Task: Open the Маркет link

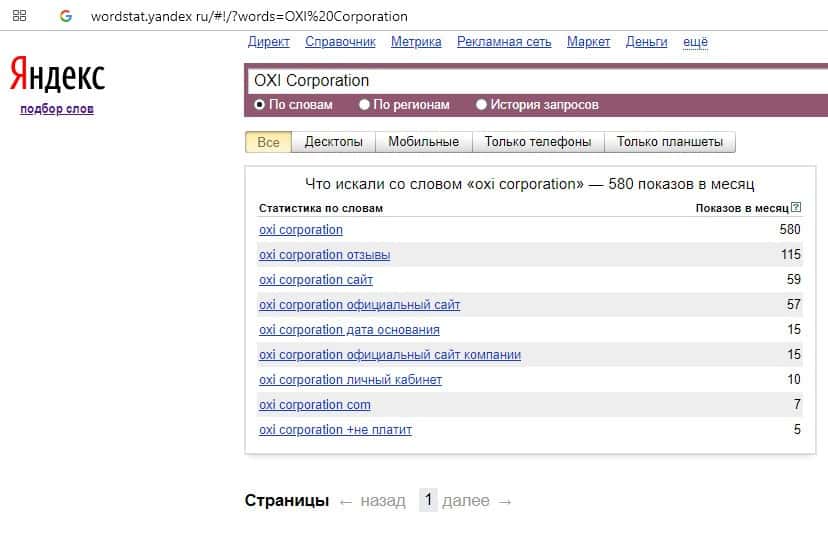Action: tap(588, 42)
